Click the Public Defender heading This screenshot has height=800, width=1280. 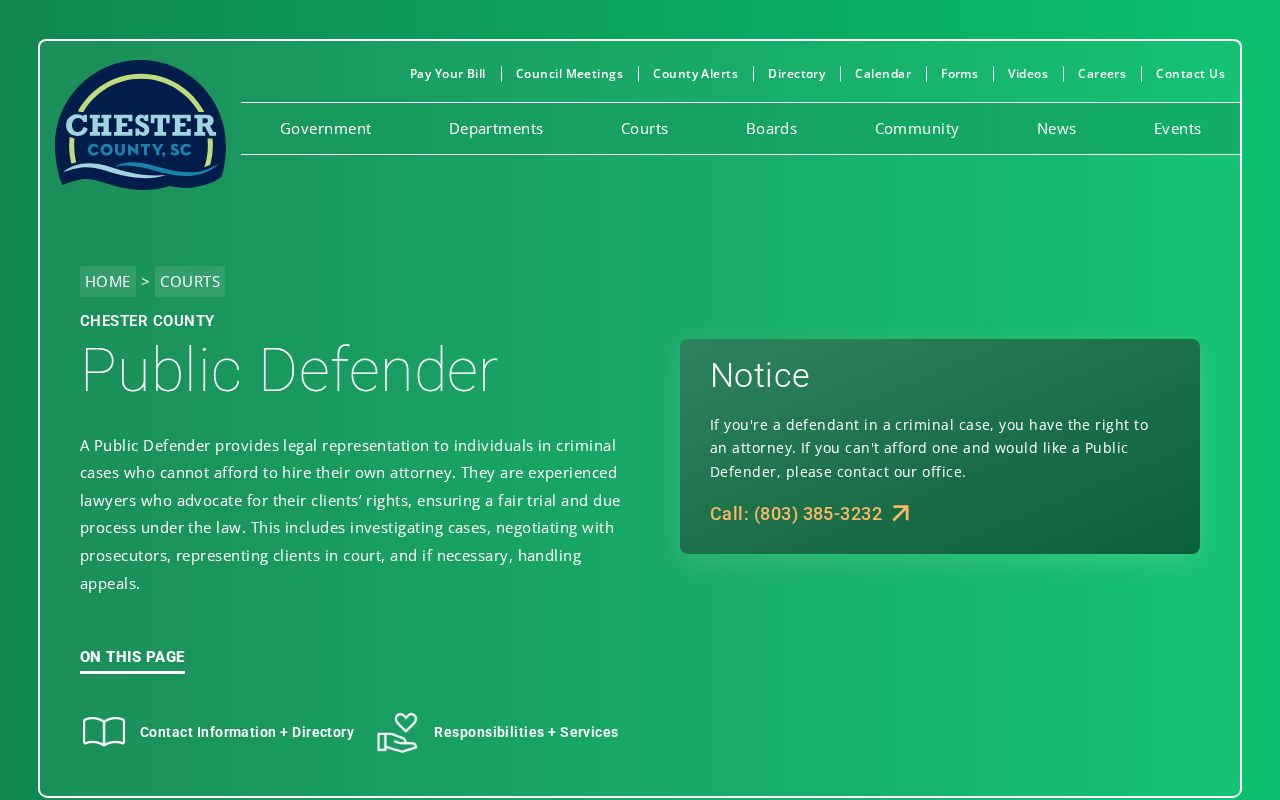(289, 370)
